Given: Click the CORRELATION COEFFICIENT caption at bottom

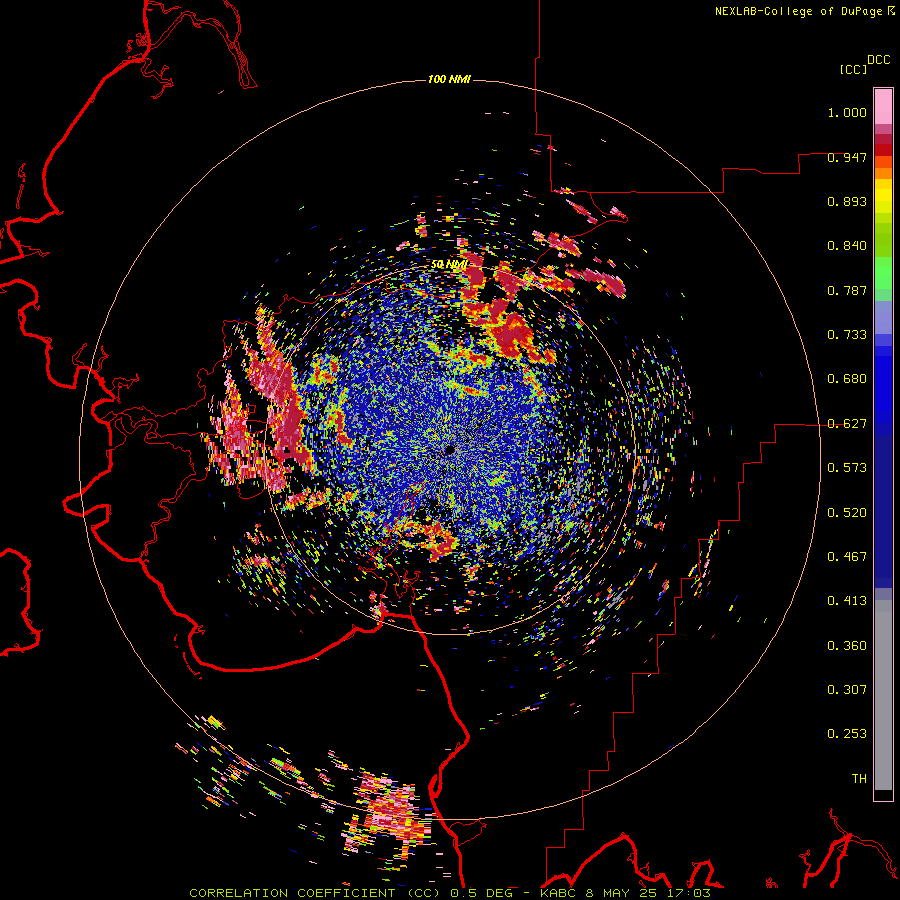Looking at the screenshot, I should coord(450,893).
